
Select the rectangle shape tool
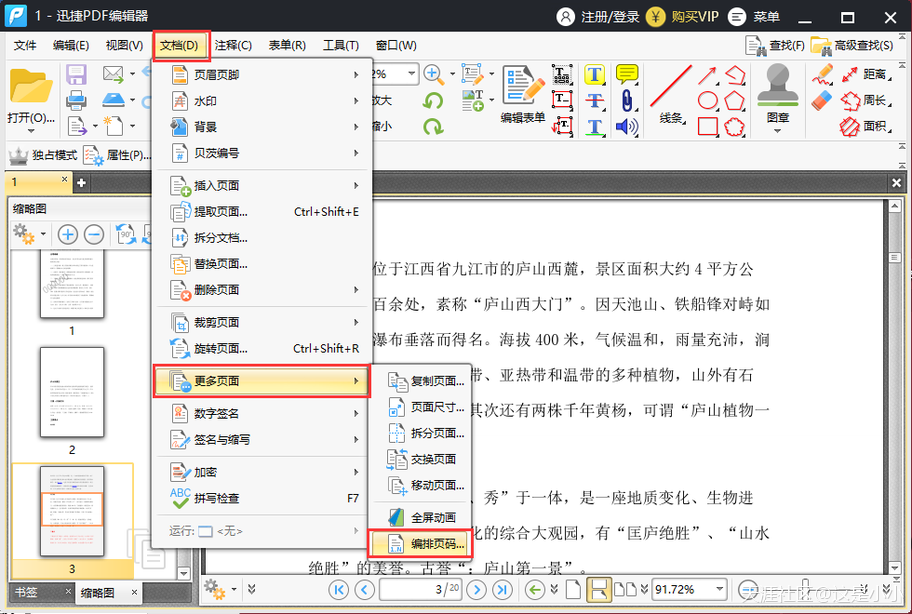click(x=707, y=126)
